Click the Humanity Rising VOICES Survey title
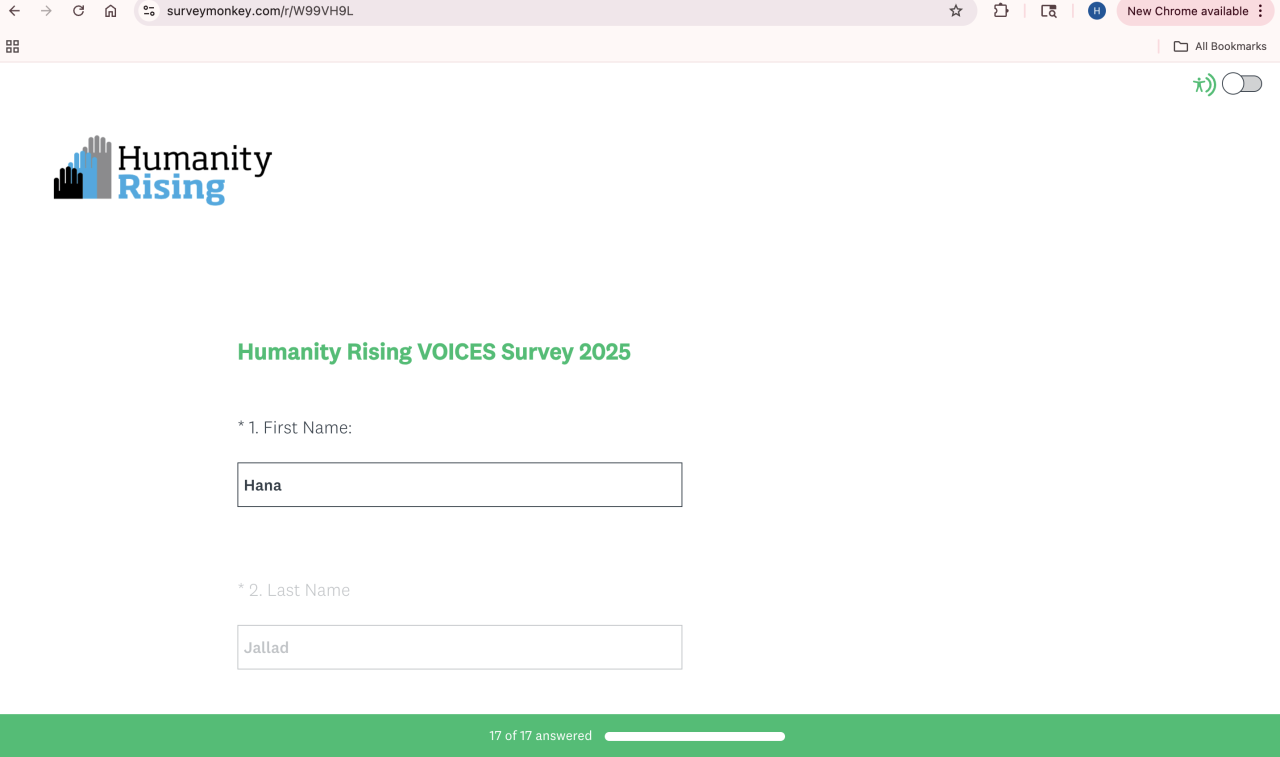 tap(434, 352)
